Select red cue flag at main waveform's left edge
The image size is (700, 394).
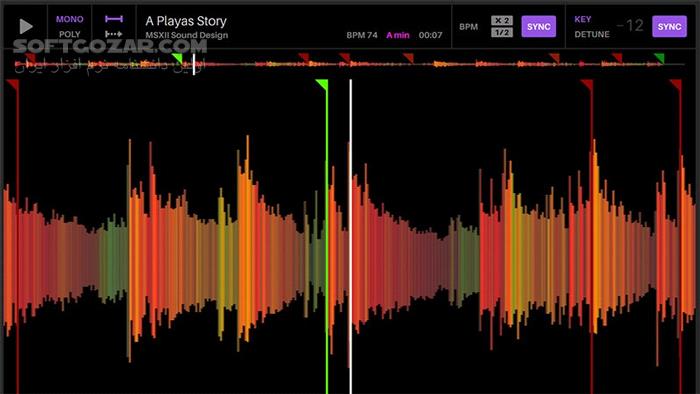click(x=13, y=85)
